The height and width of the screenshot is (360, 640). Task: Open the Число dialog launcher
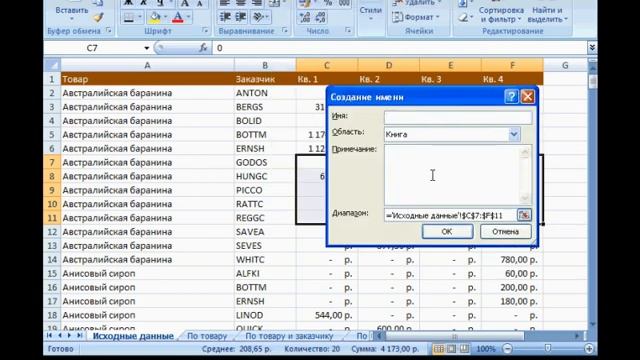click(x=348, y=31)
